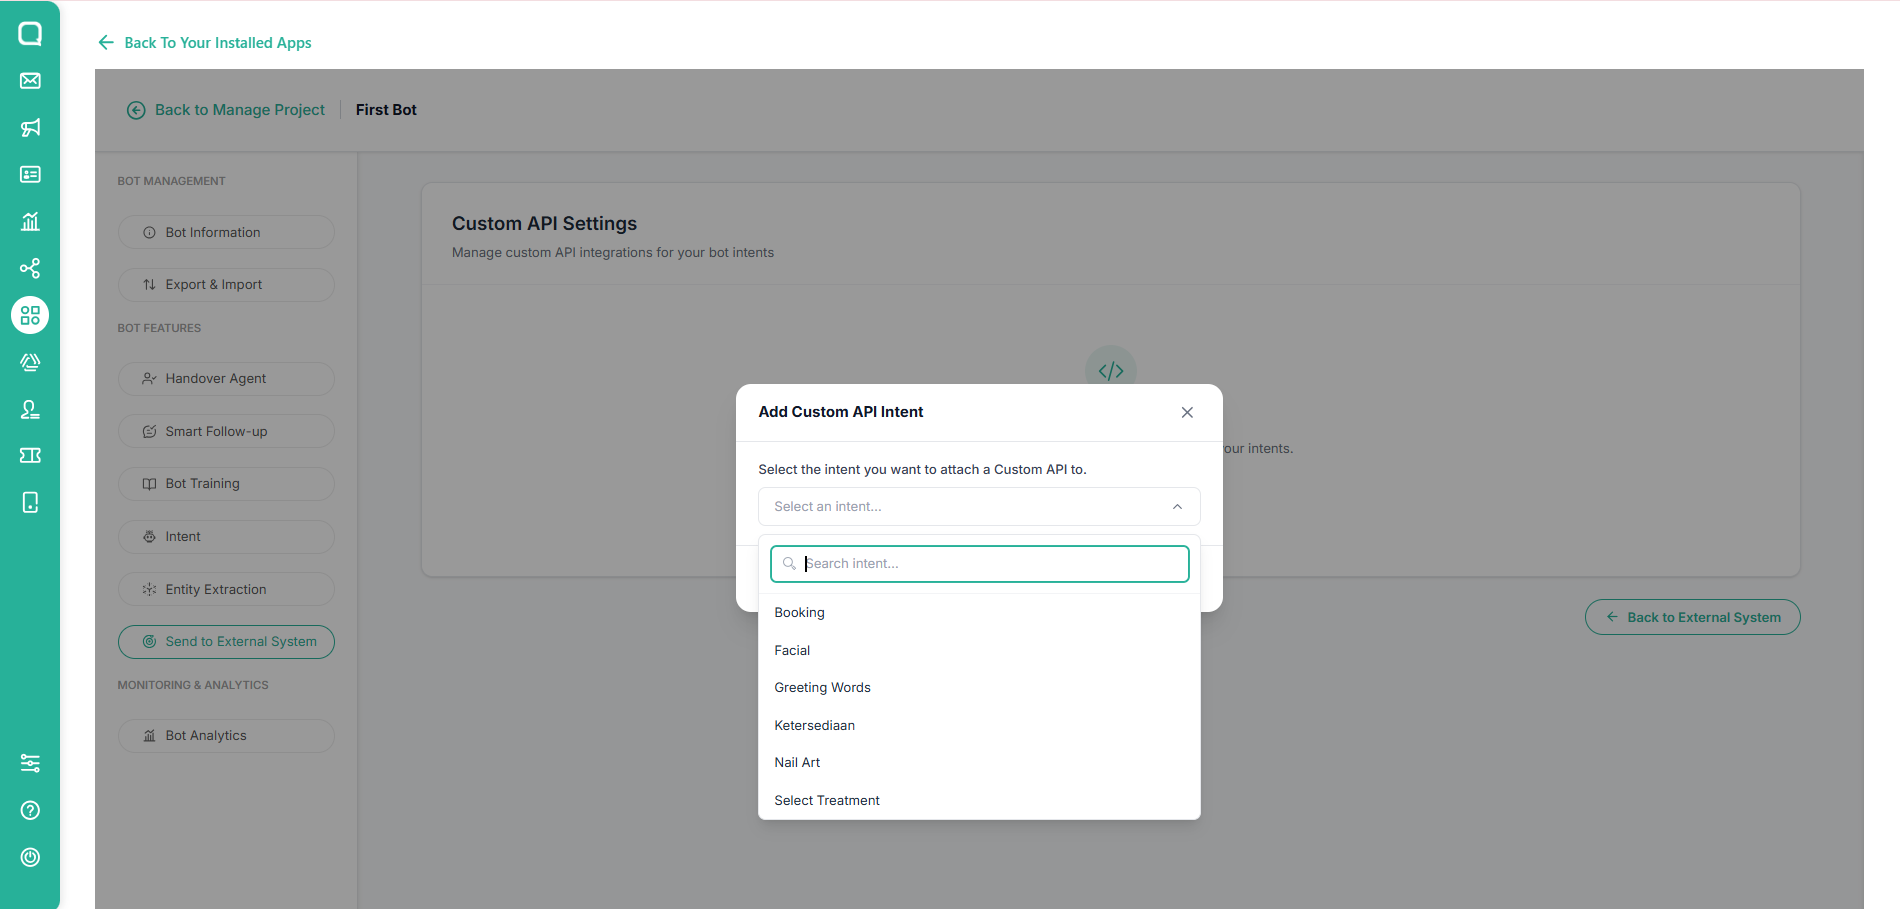Select Ketersediaan intent option

point(979,725)
